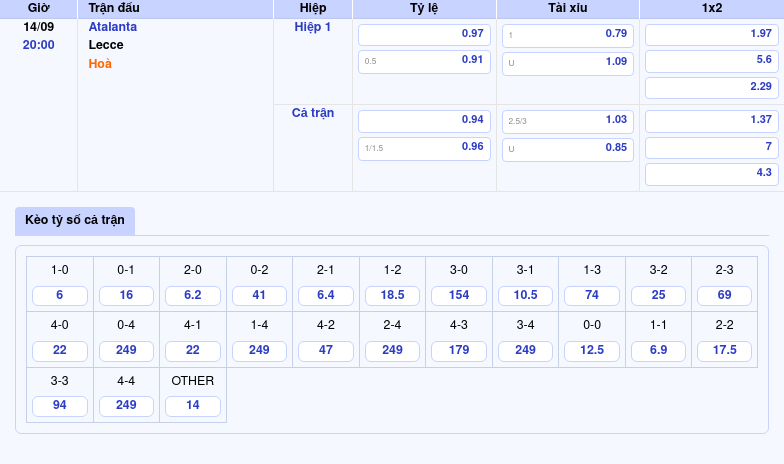Pick Hiệp 1 handicap 0.5 odds 0.91

[x=424, y=62]
